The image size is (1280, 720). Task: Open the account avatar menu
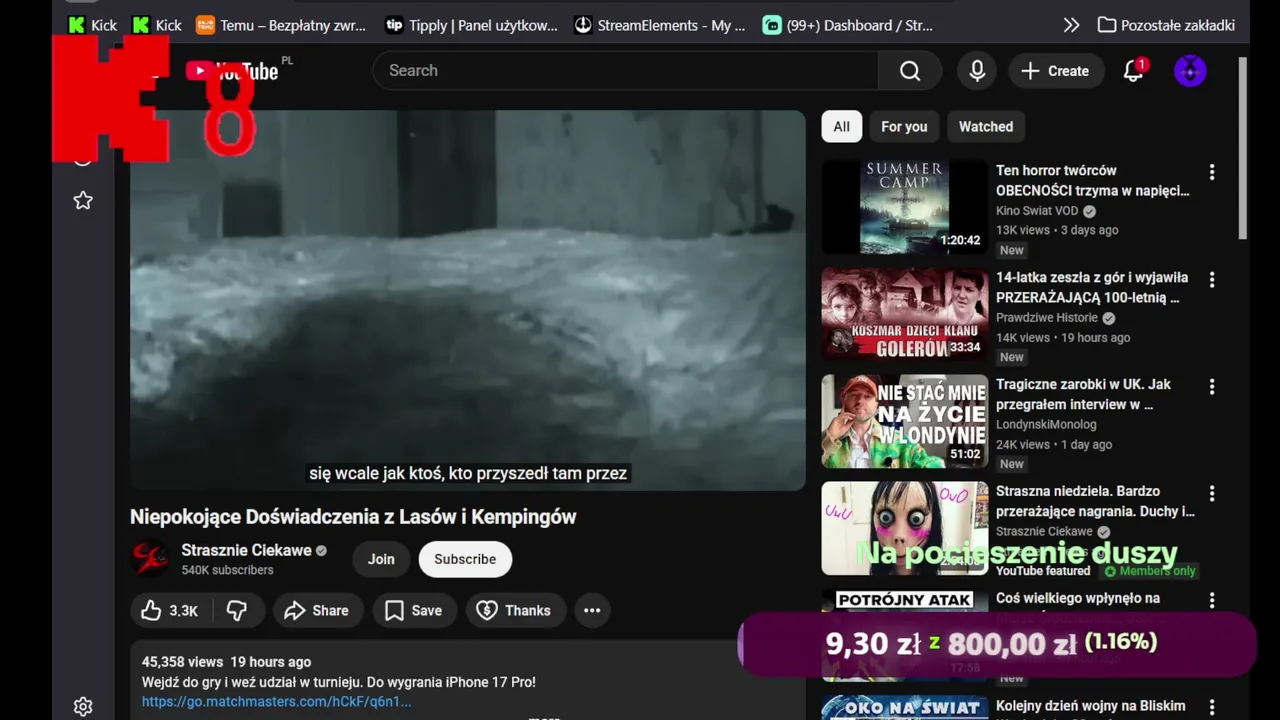1190,71
